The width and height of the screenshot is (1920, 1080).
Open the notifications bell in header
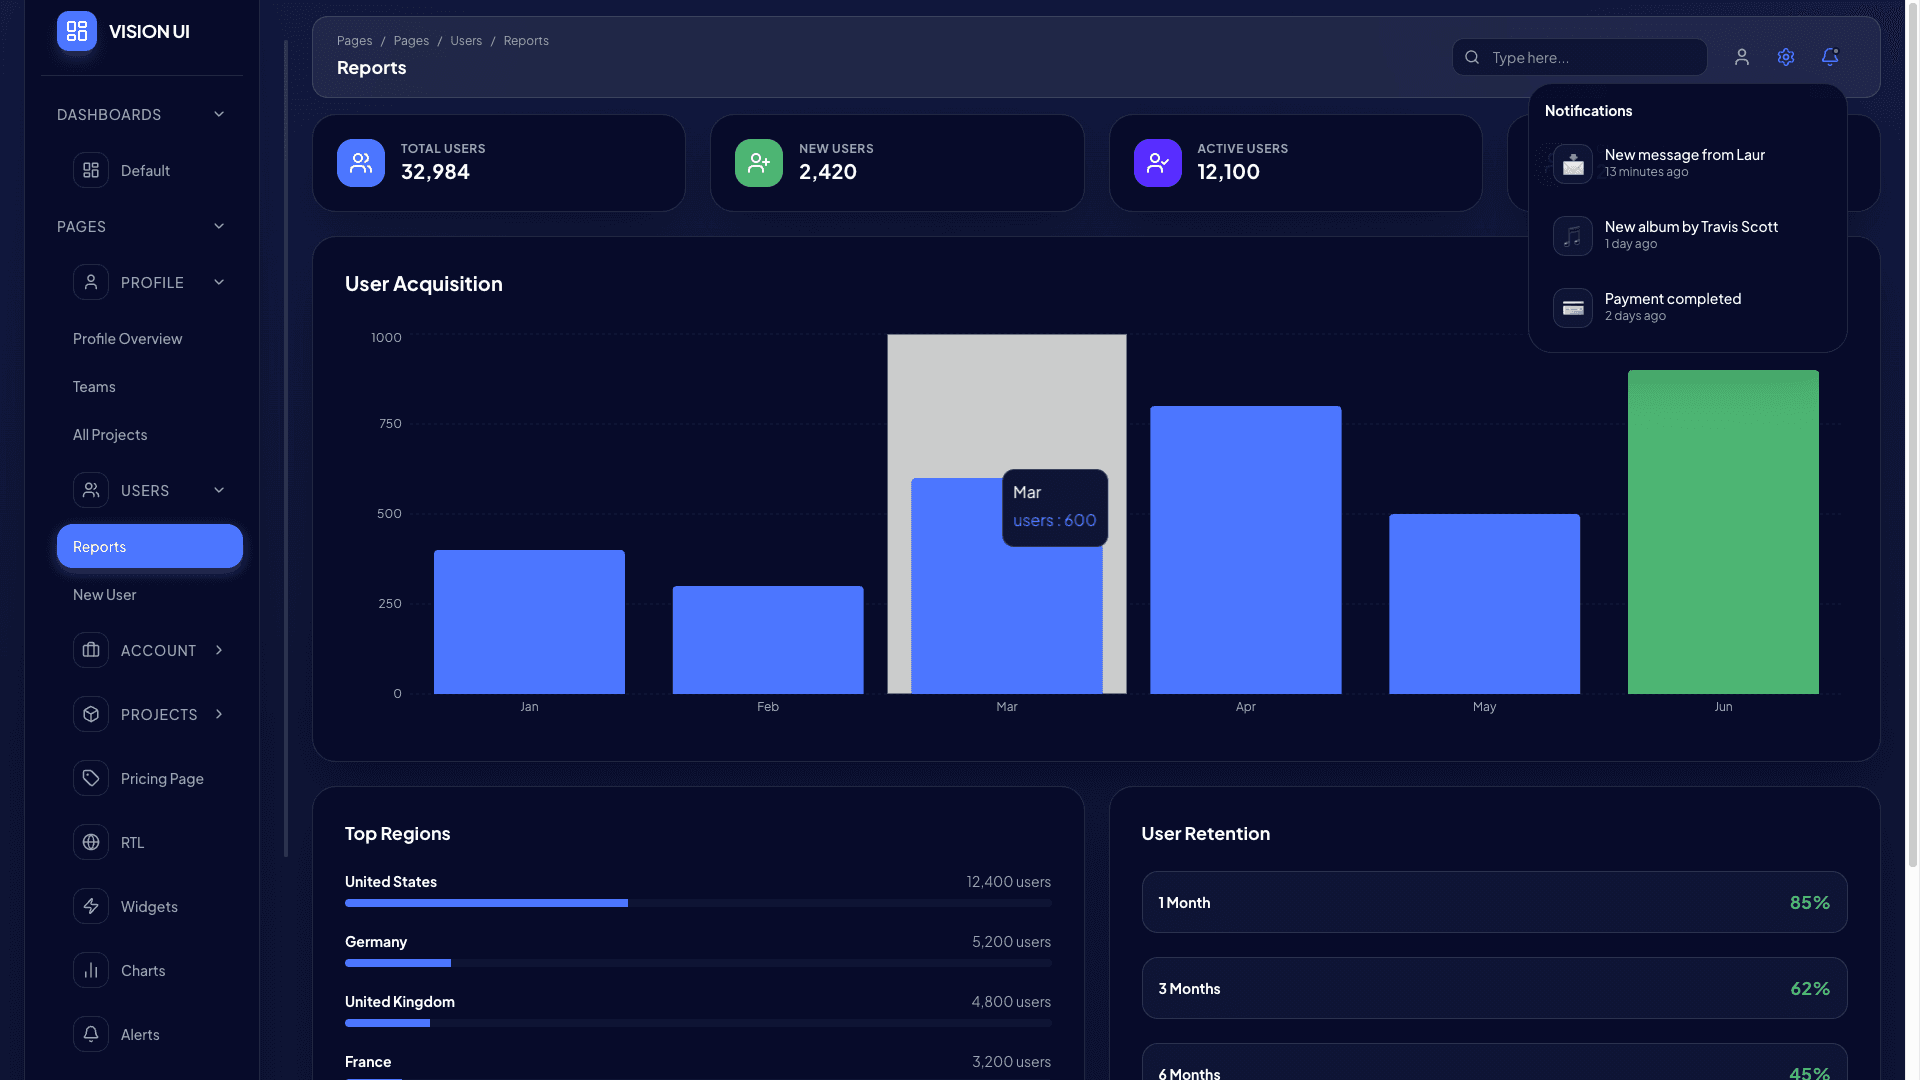coord(1830,57)
